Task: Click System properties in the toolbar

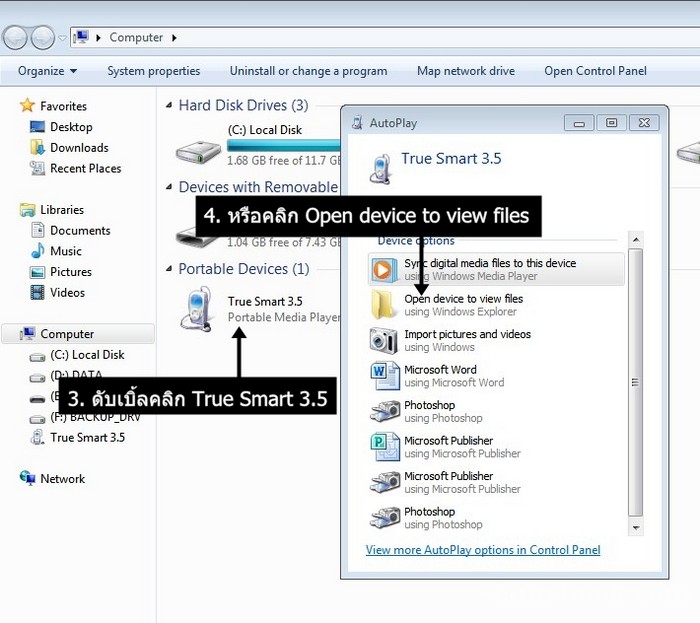Action: point(154,71)
